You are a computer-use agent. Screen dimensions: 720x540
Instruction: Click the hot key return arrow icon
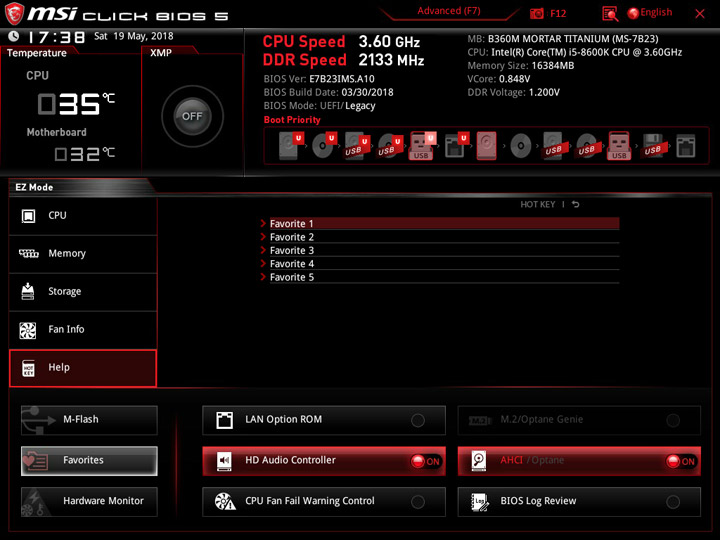pyautogui.click(x=575, y=204)
